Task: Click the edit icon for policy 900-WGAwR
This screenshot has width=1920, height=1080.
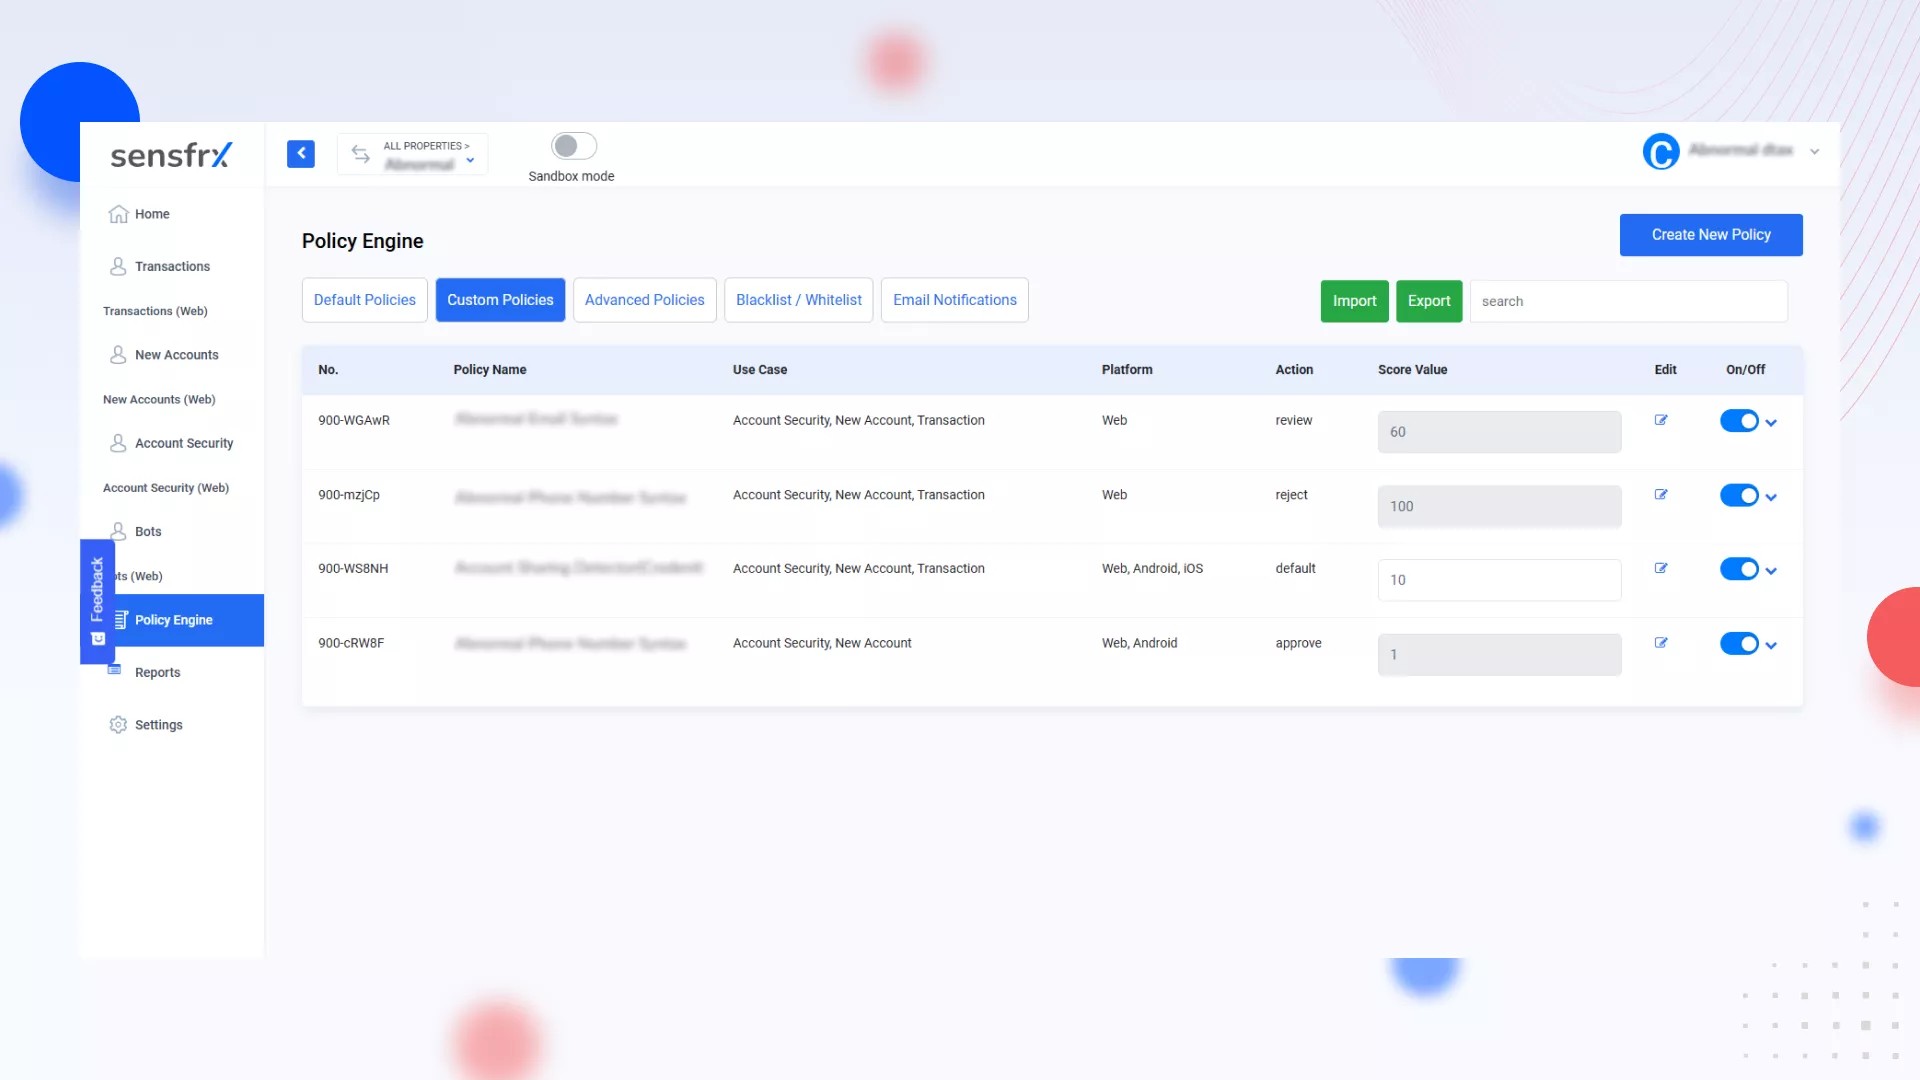Action: tap(1661, 420)
